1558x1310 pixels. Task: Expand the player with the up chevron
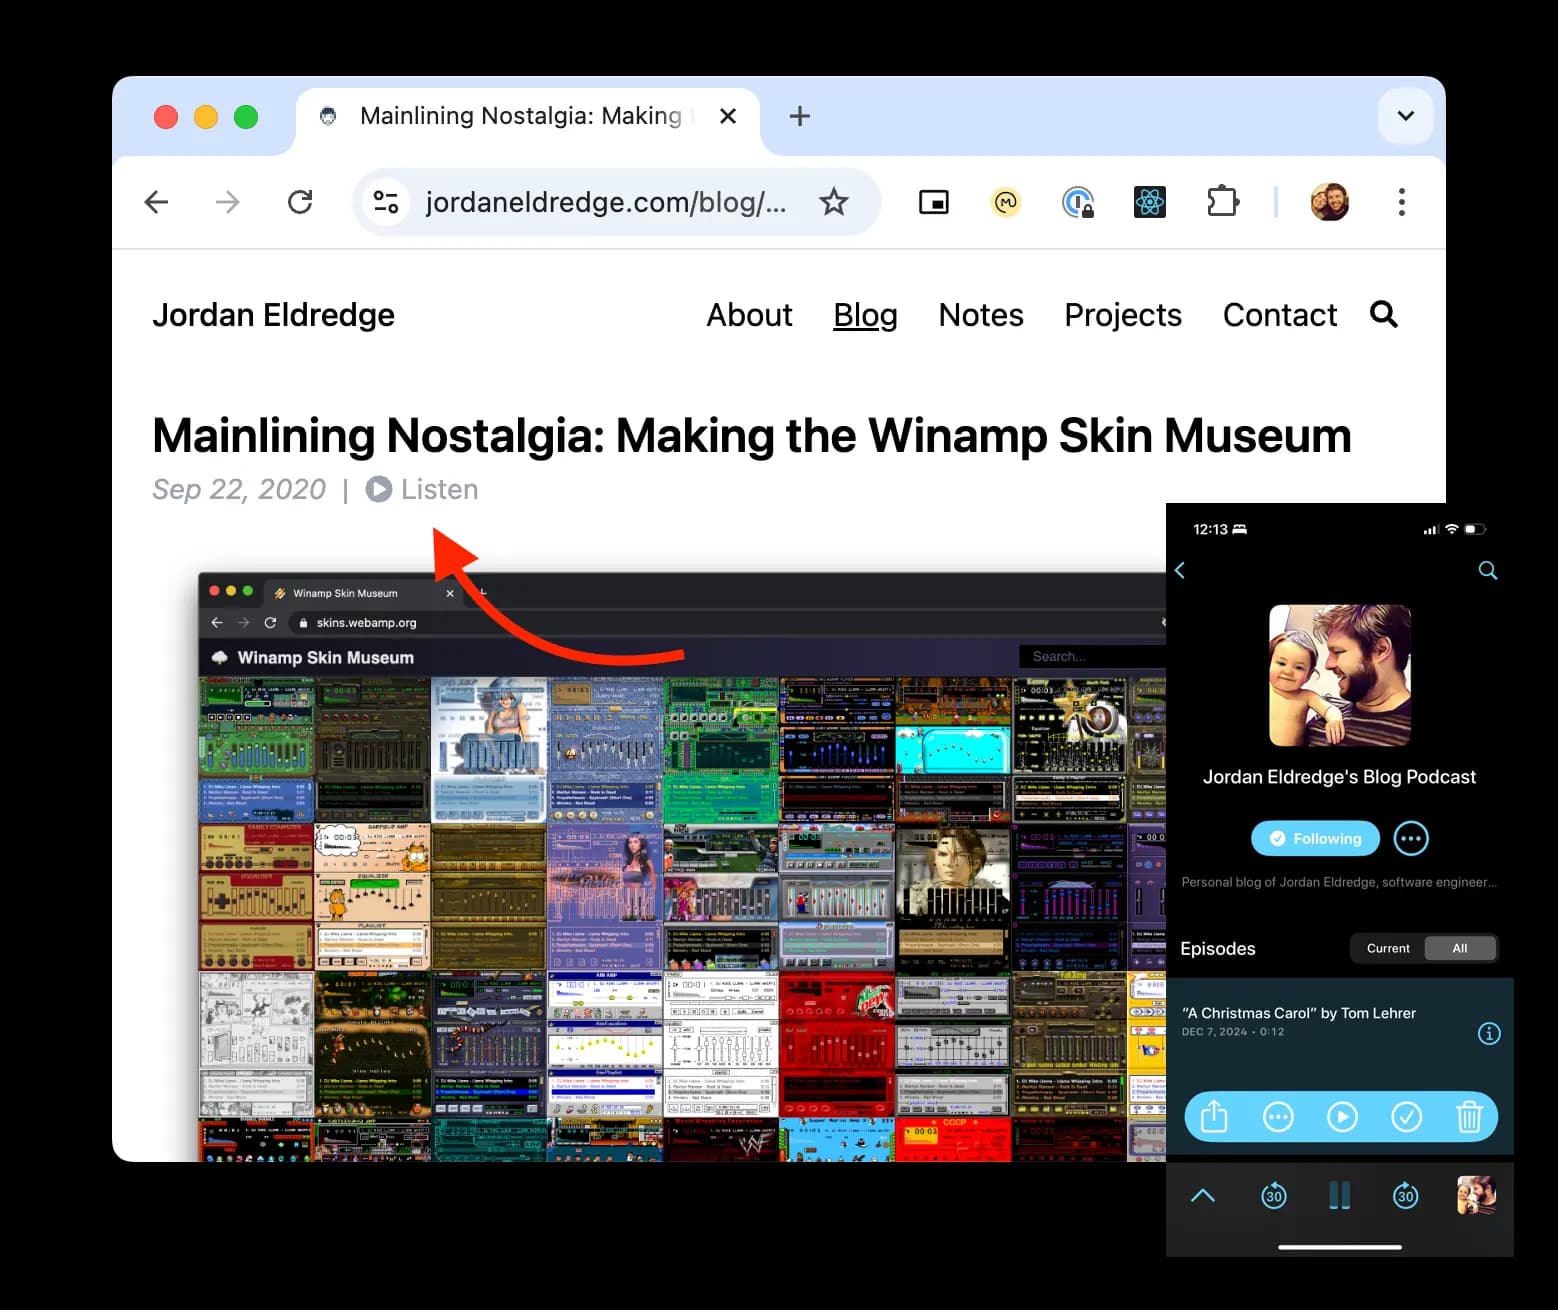(1203, 1195)
